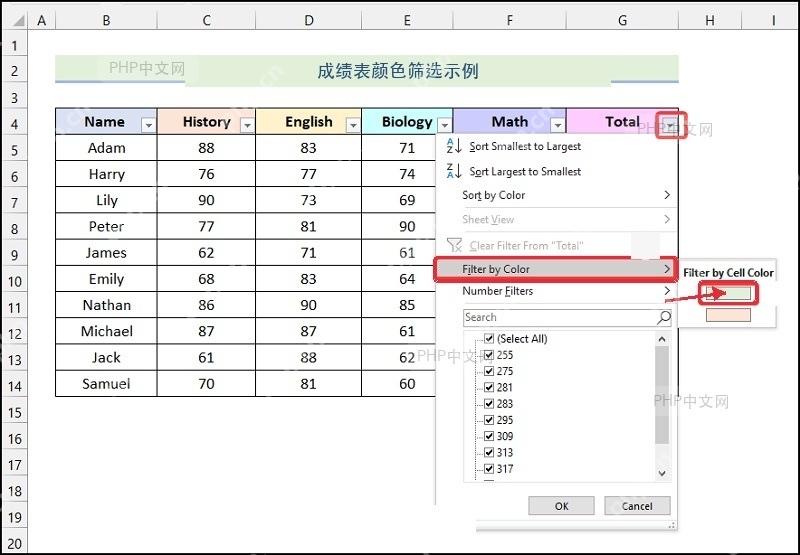
Task: Open the History column filter dropdown
Action: pos(247,125)
